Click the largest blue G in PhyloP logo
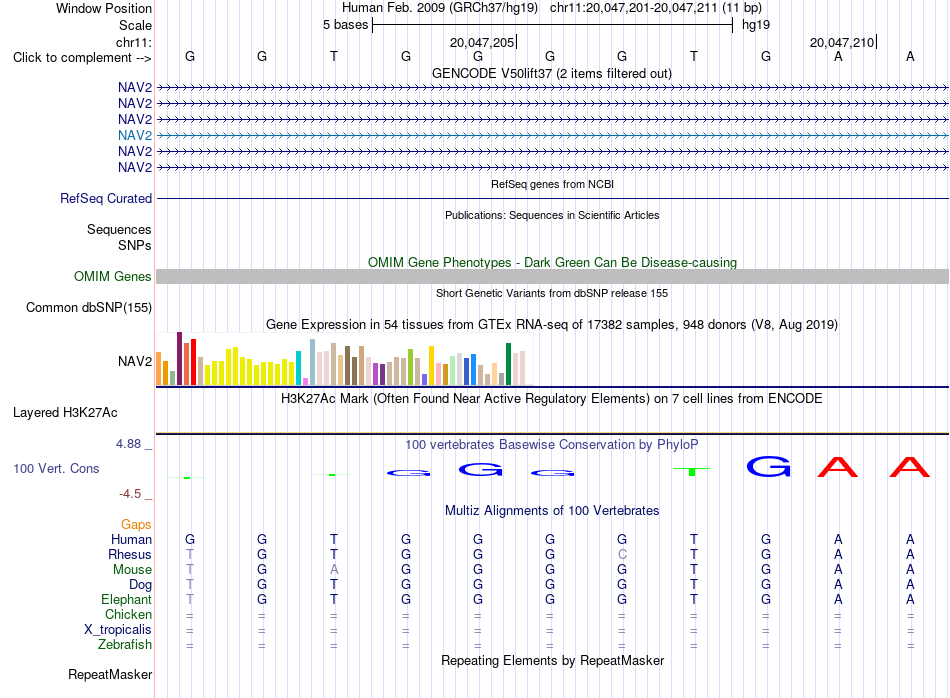This screenshot has height=698, width=950. 768,467
